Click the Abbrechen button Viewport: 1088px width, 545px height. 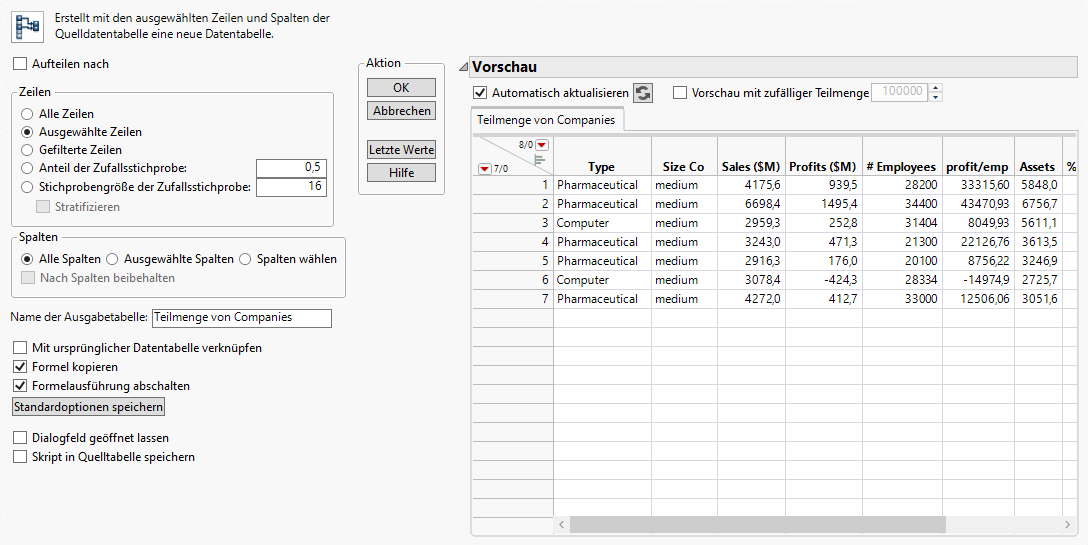click(401, 111)
